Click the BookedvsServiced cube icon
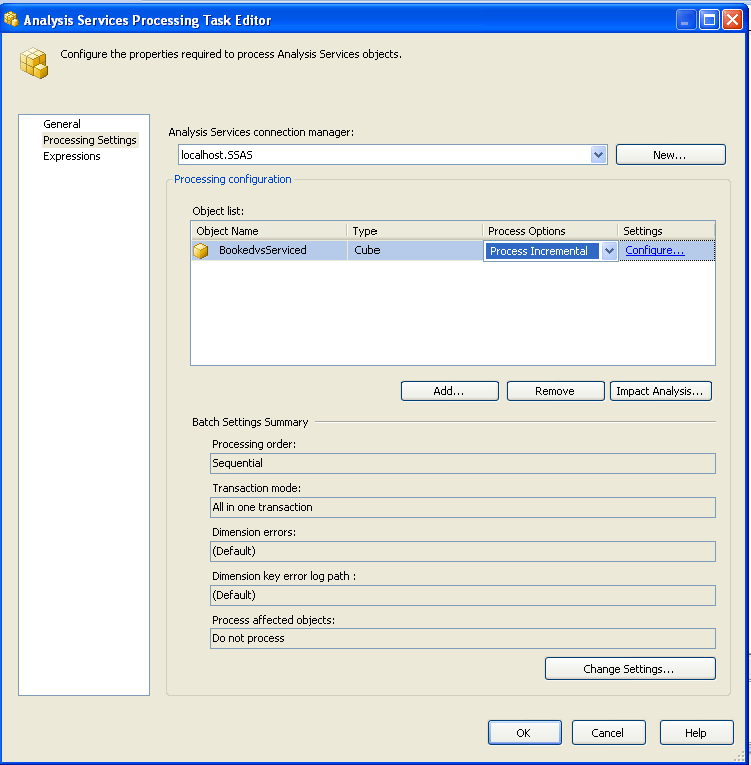Viewport: 751px width, 765px height. point(201,251)
